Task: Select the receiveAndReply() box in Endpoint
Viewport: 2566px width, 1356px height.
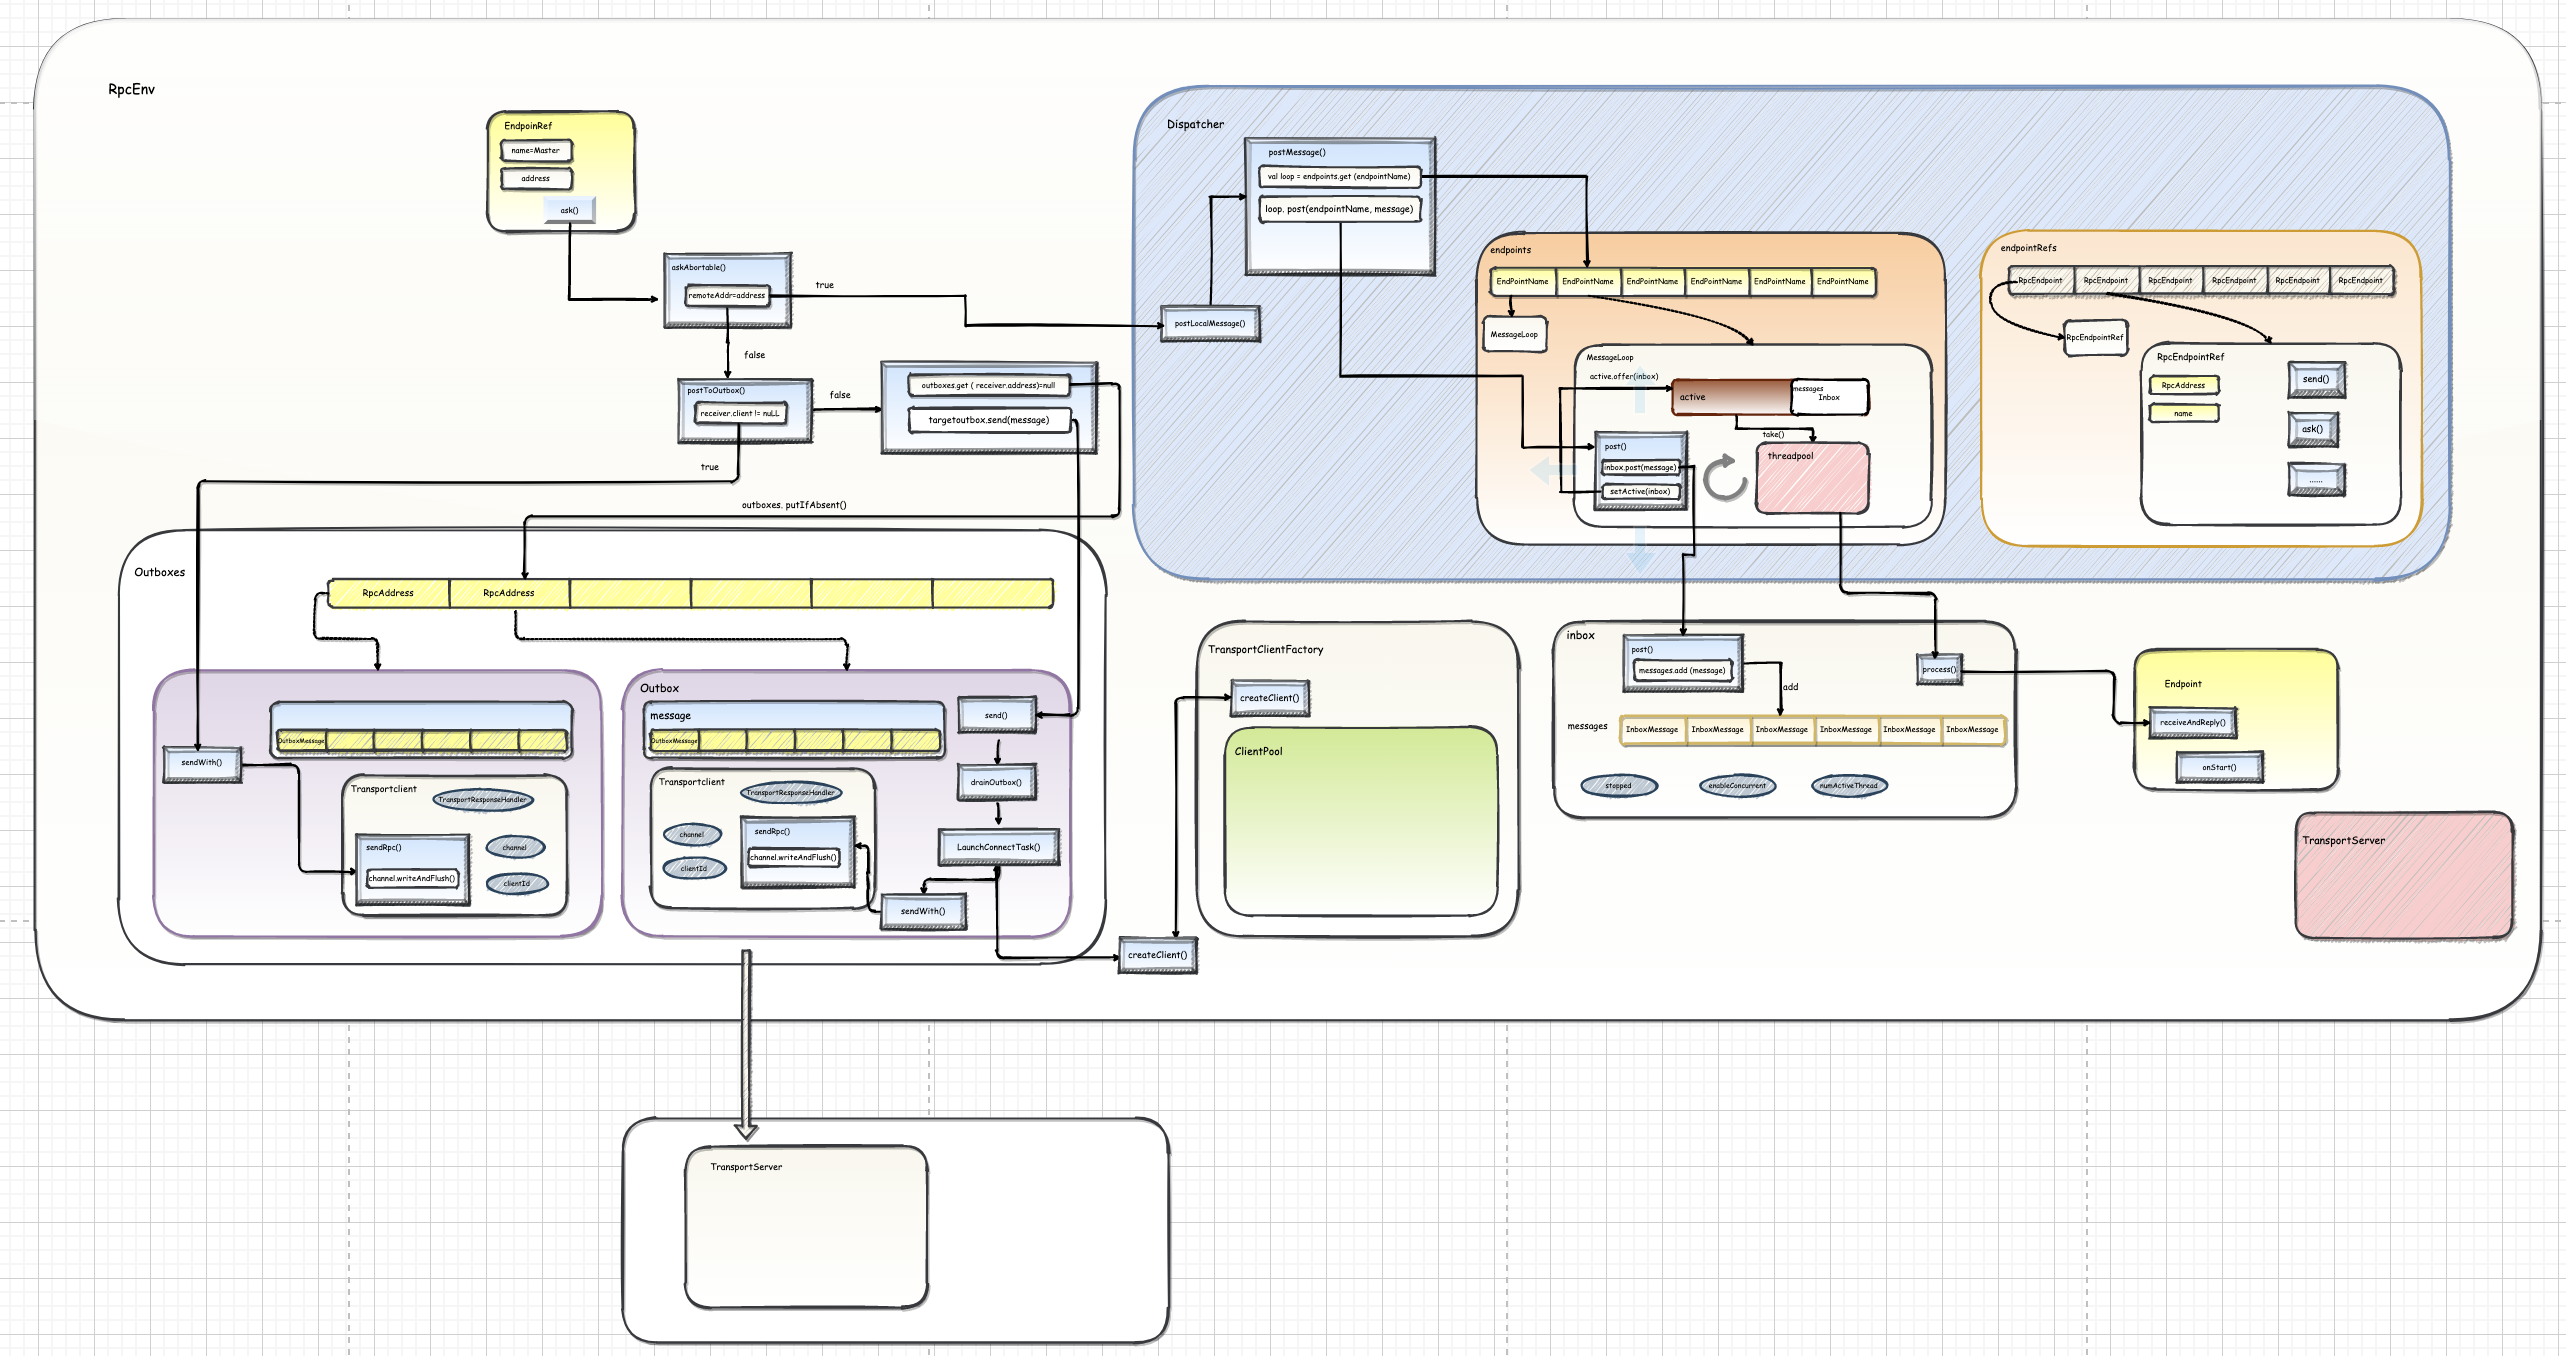Action: (x=2192, y=723)
